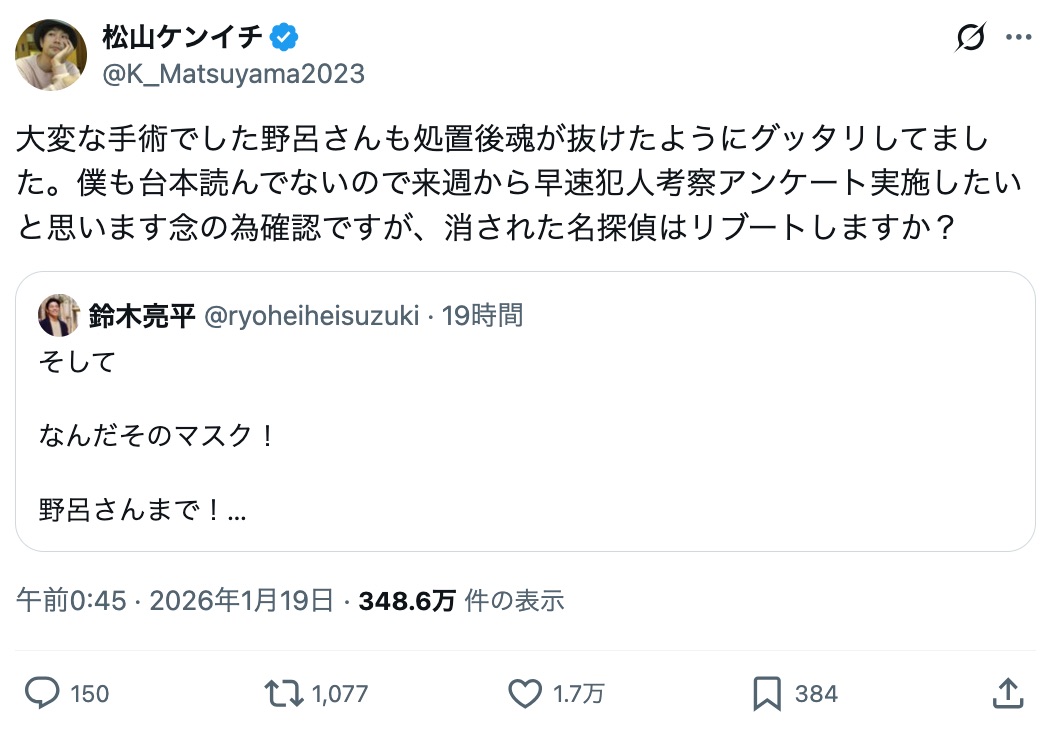Select the repost icon
This screenshot has width=1054, height=734.
[284, 693]
